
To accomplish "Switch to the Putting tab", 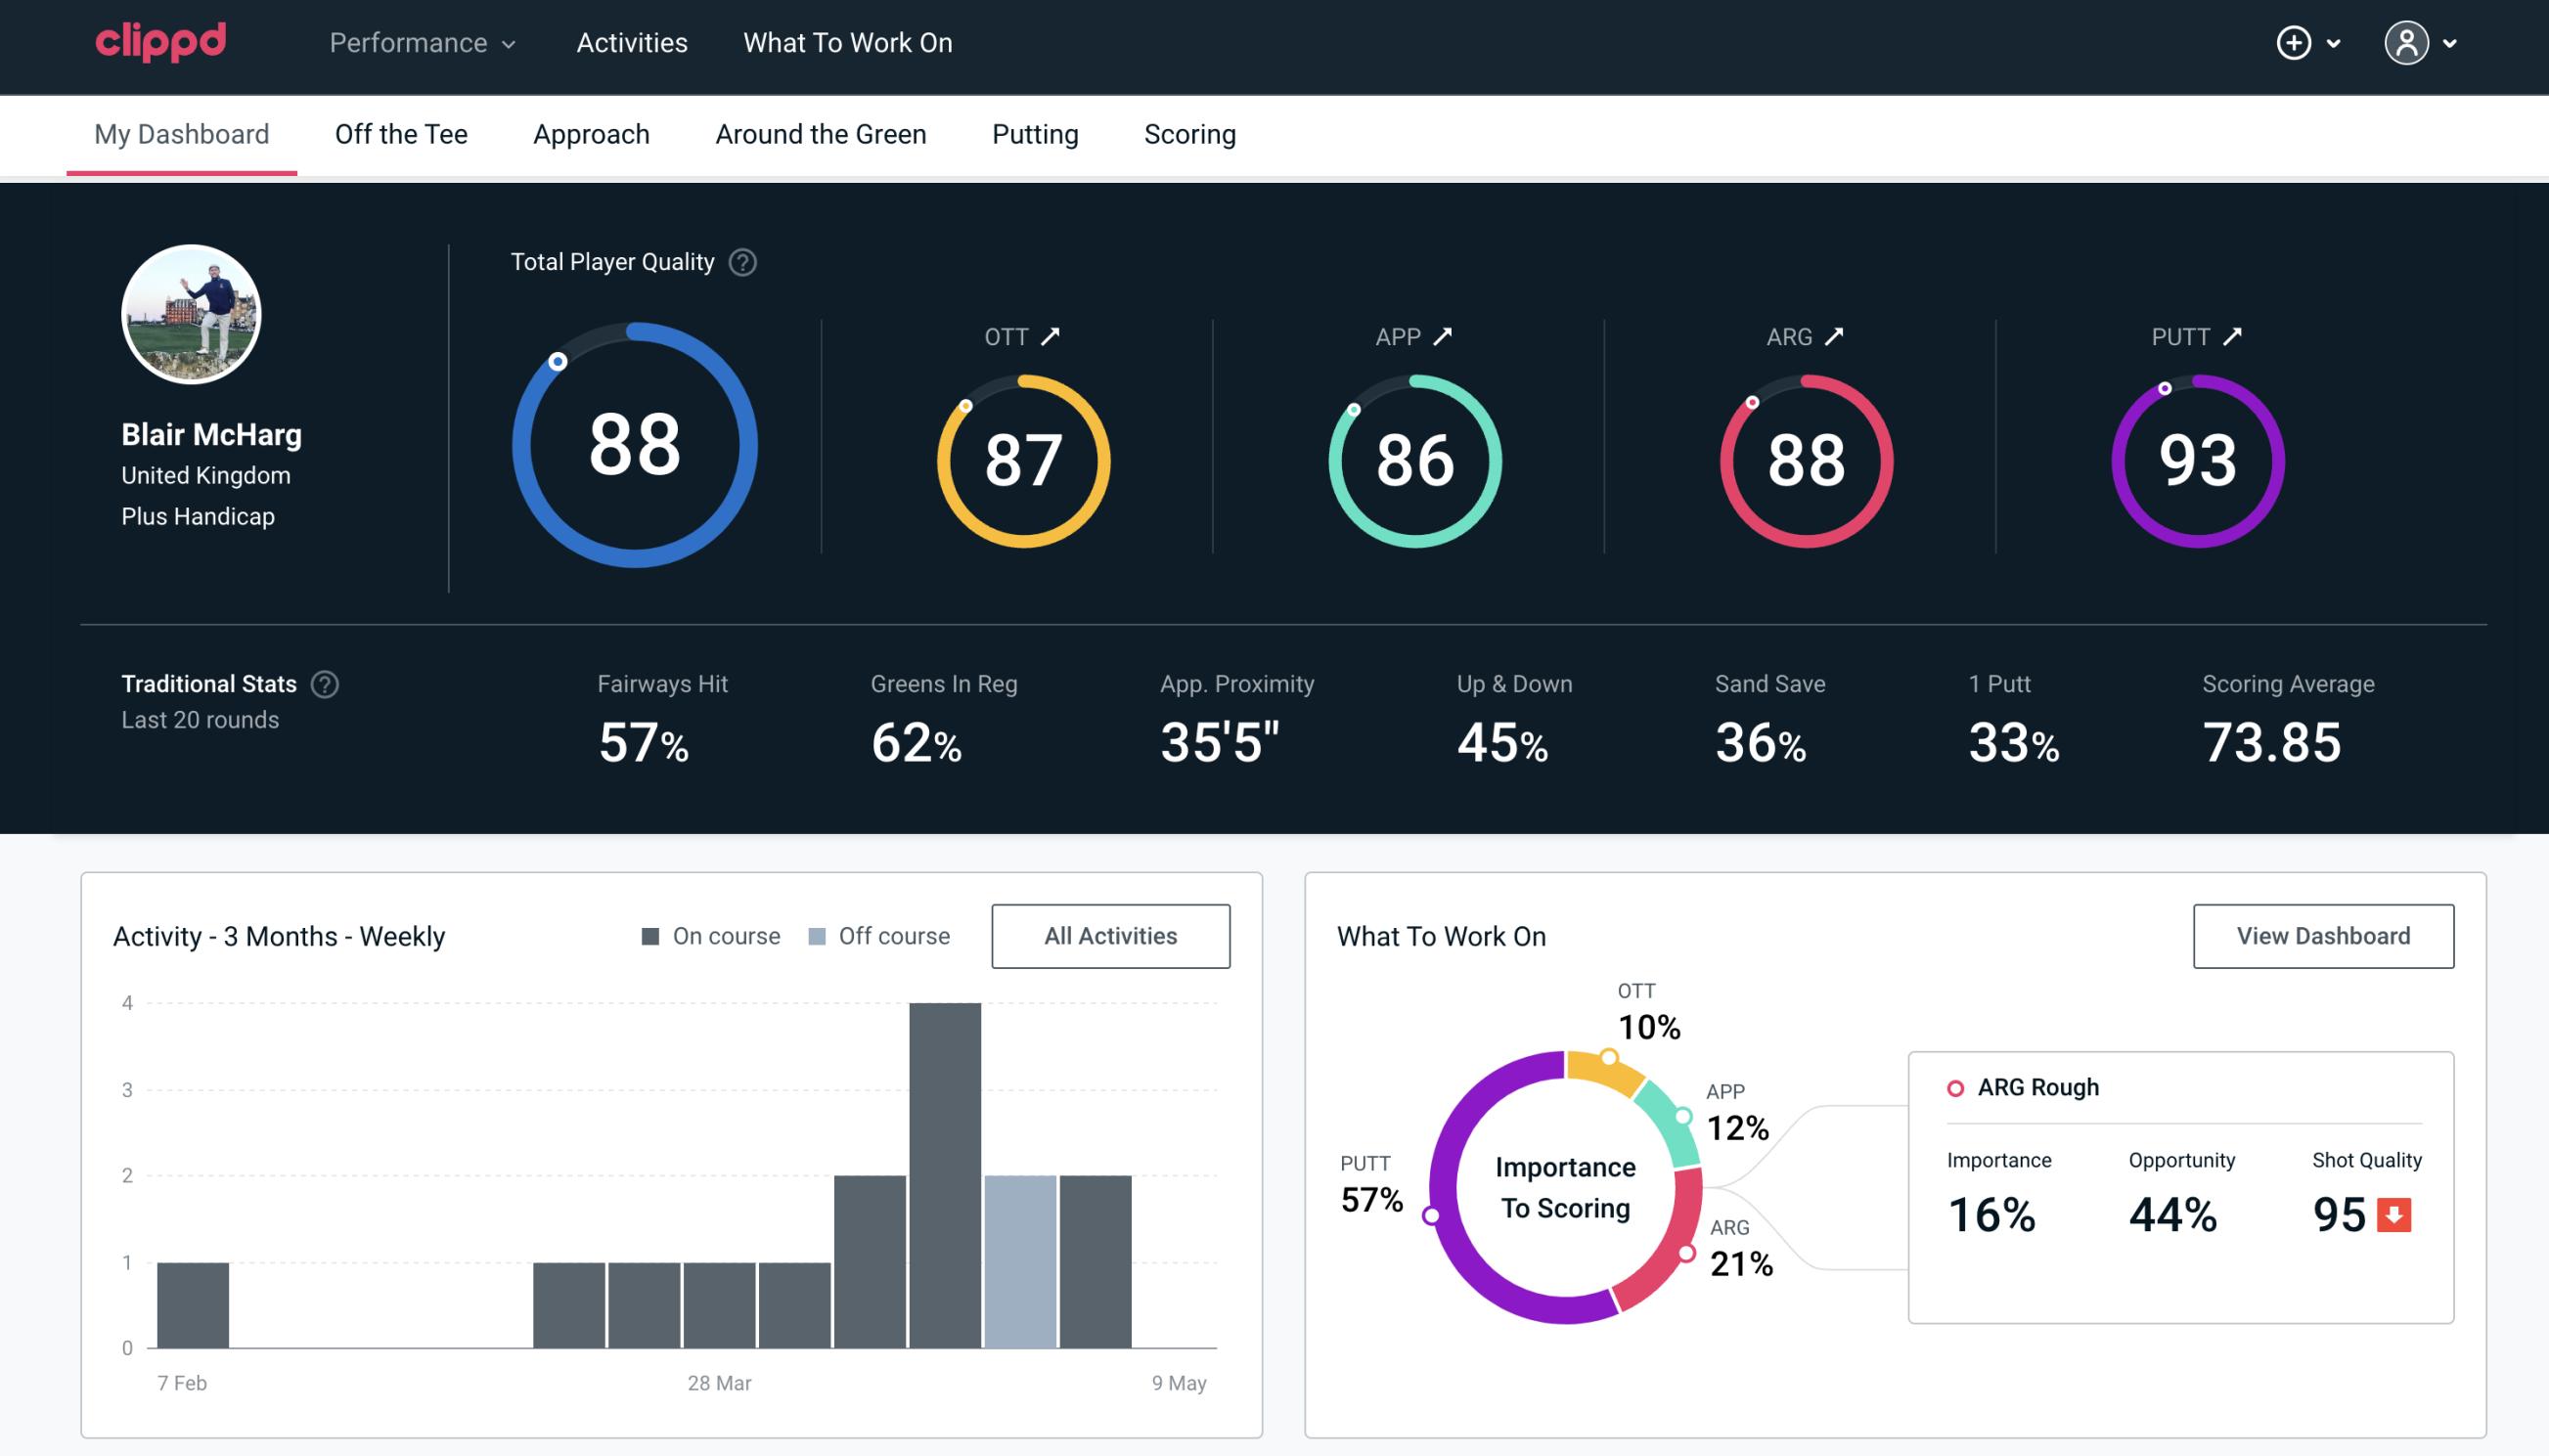I will tap(1035, 133).
